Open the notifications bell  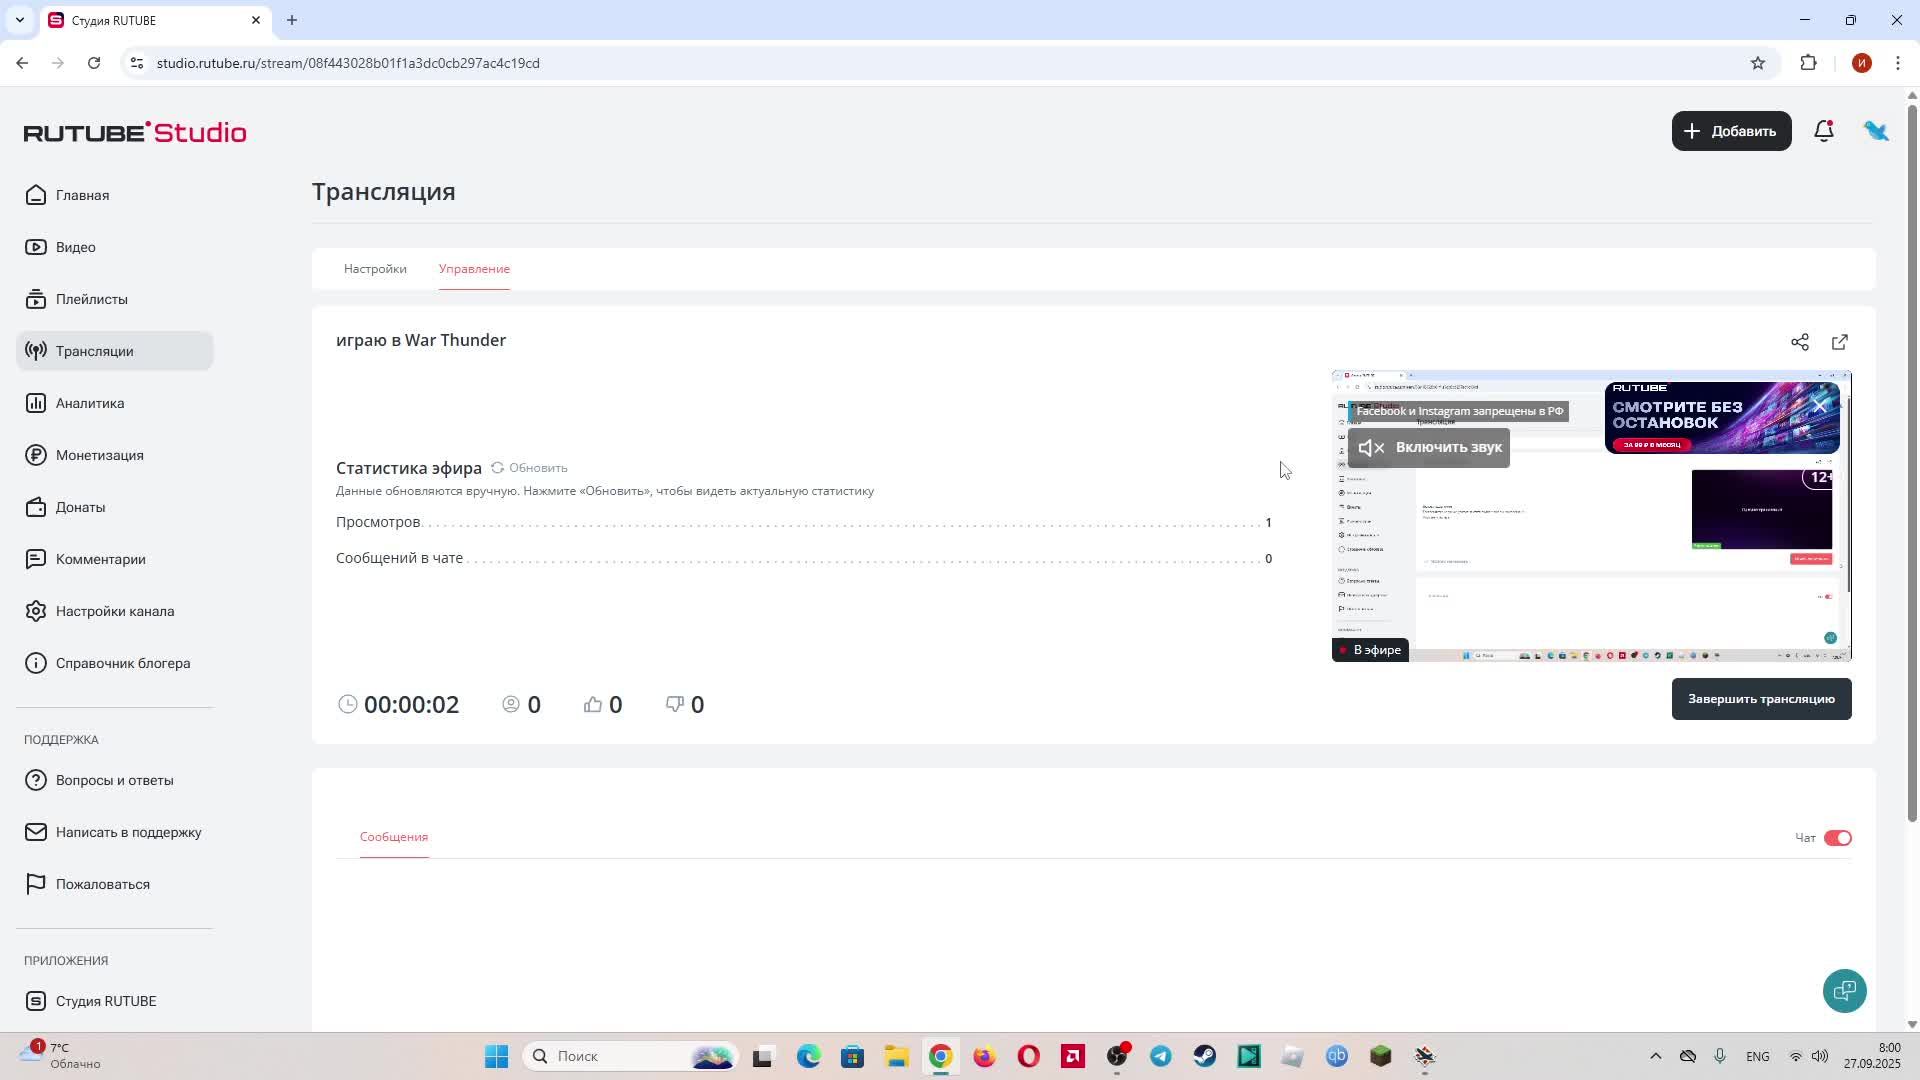coord(1823,131)
